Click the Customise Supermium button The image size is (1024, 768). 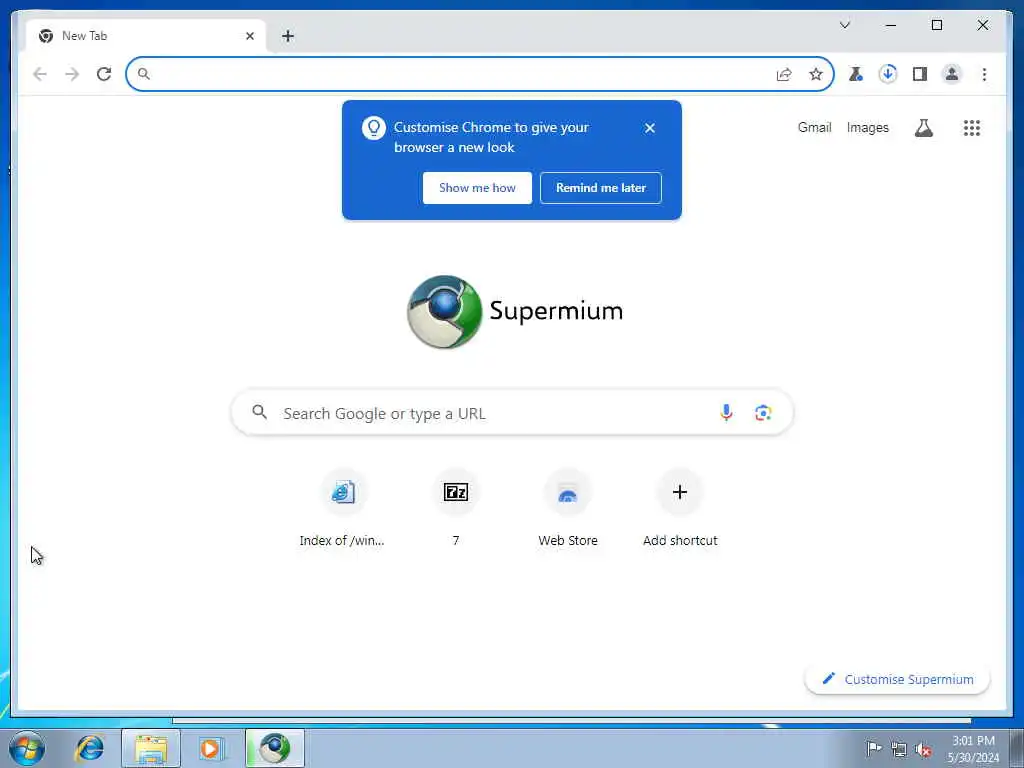(897, 679)
